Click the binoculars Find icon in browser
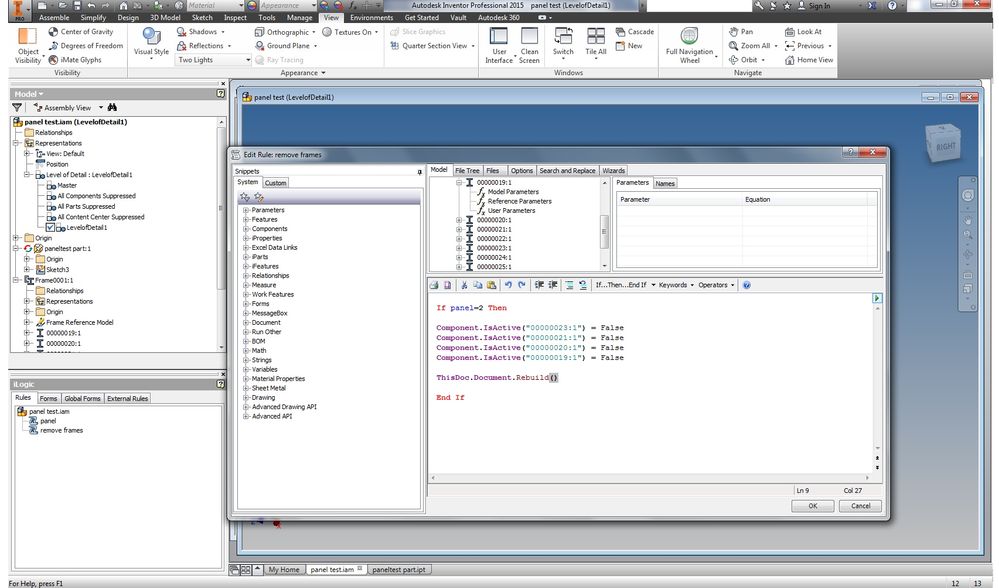999x588 pixels. pos(112,107)
